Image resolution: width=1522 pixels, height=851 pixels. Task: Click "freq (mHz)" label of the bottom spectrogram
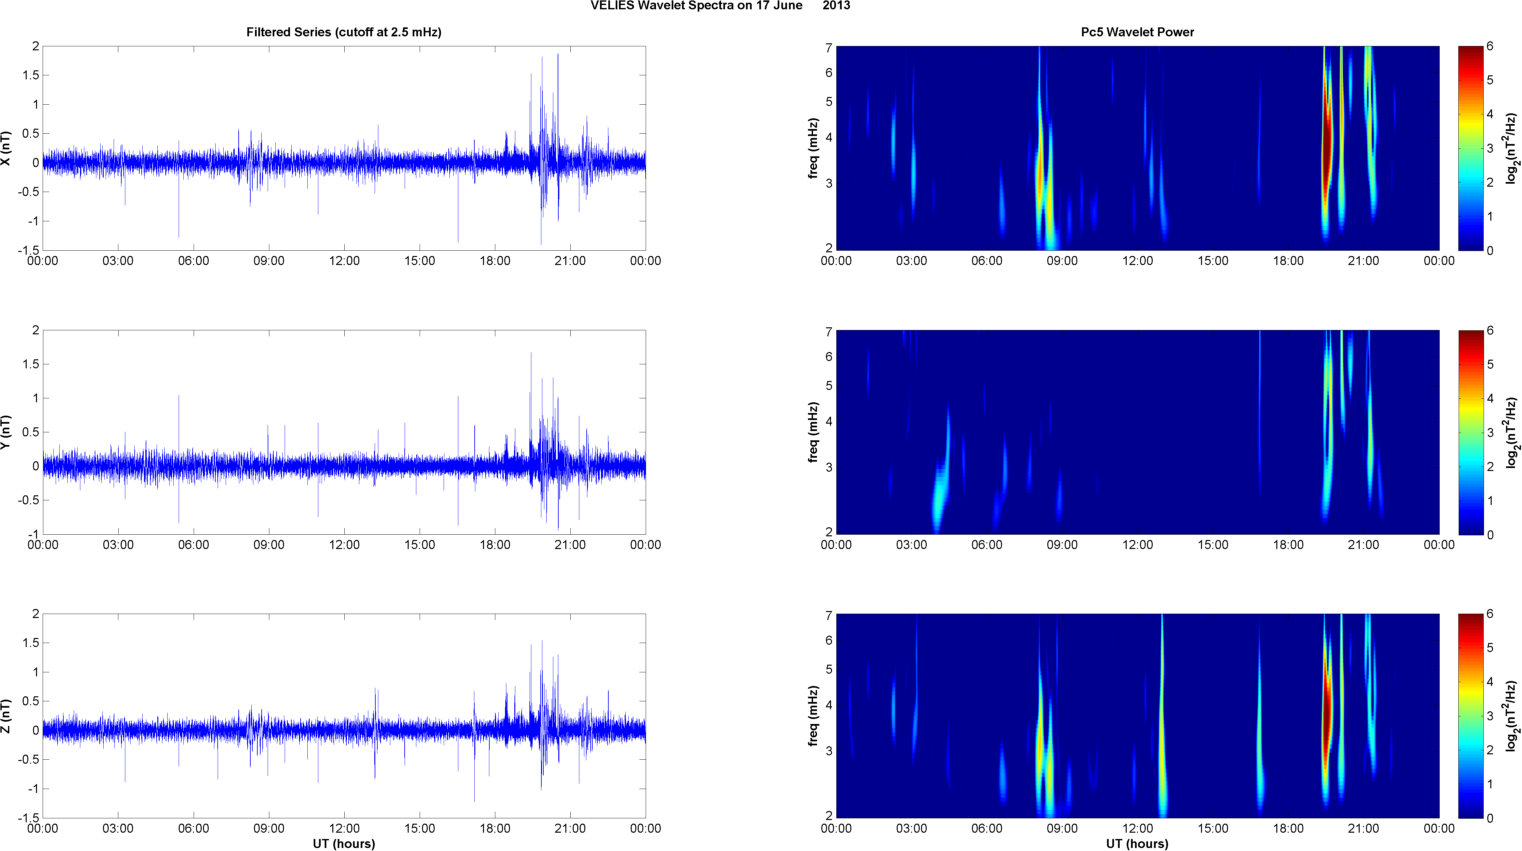pos(814,716)
